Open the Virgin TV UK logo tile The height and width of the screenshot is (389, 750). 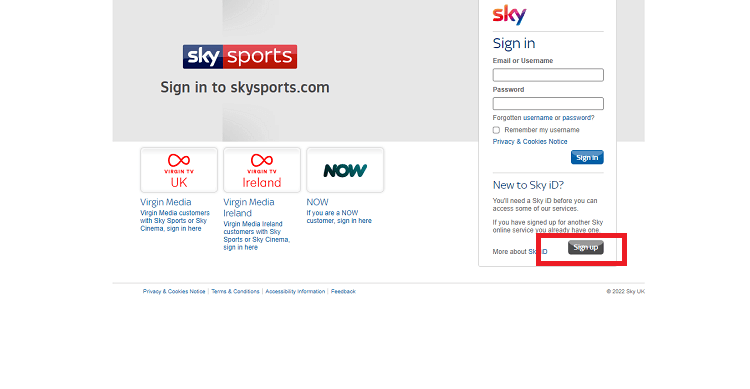pyautogui.click(x=179, y=170)
